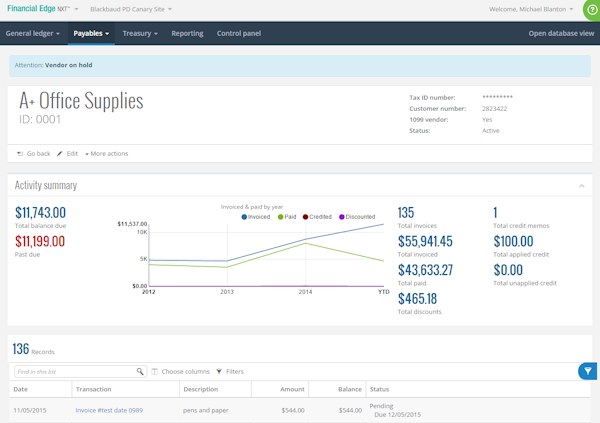Open the Blackbaud PD Canary Site dropdown
Image resolution: width=600 pixels, height=423 pixels.
pos(131,9)
